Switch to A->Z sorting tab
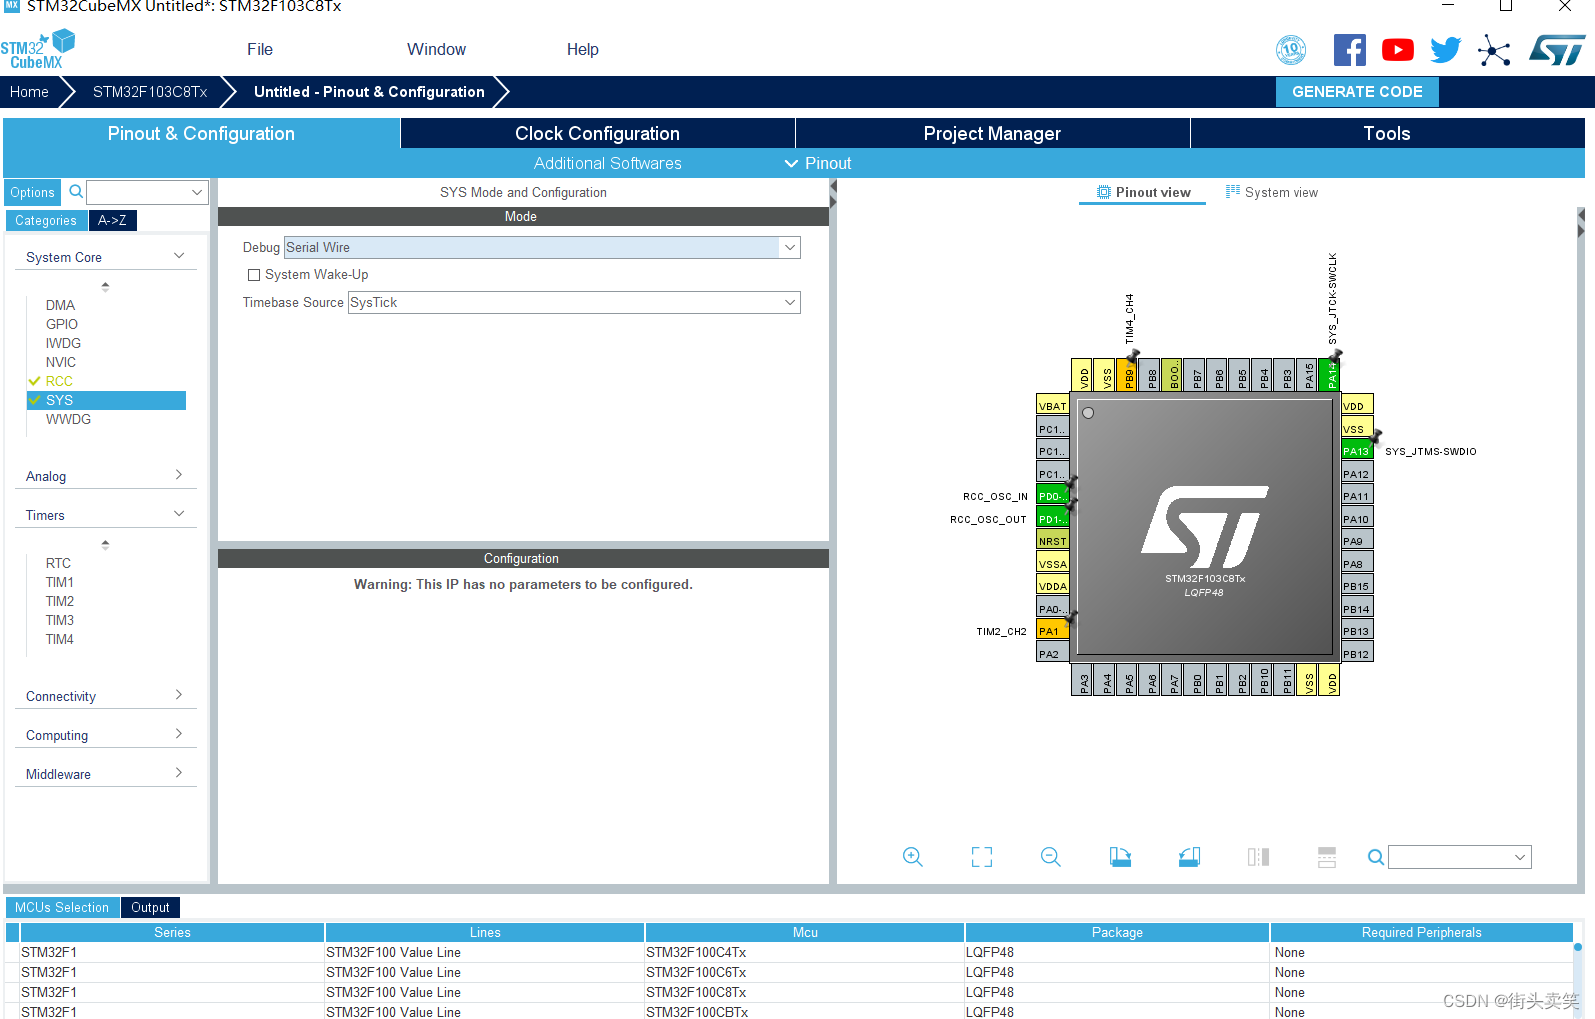 112,220
